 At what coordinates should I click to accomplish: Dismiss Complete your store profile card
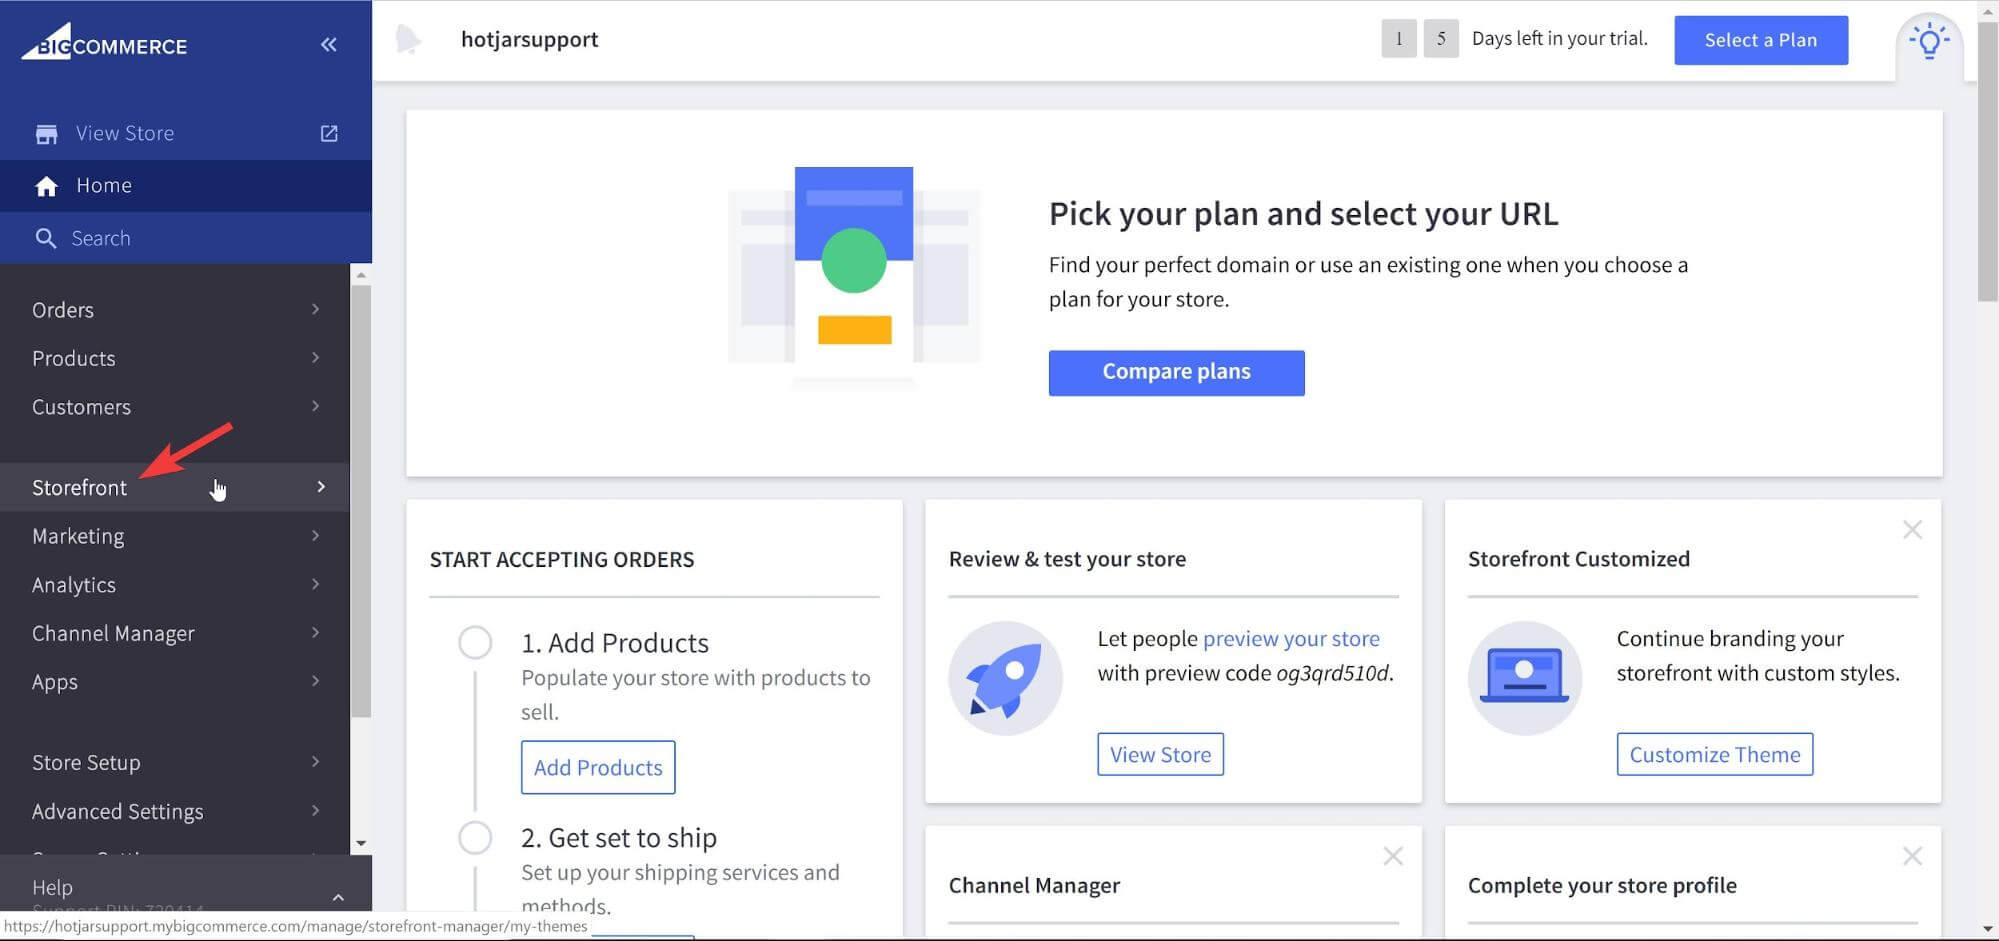[1912, 856]
